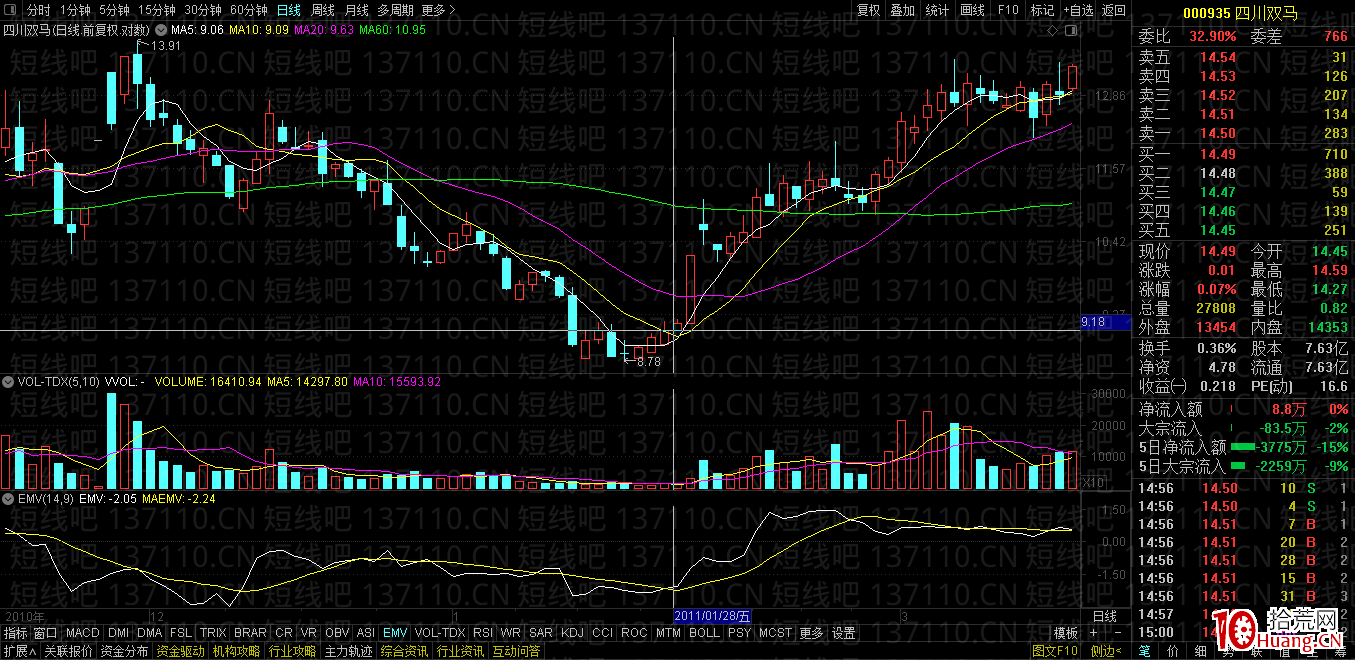The height and width of the screenshot is (660, 1355).
Task: Switch indicator to TRIX
Action: click(x=212, y=633)
